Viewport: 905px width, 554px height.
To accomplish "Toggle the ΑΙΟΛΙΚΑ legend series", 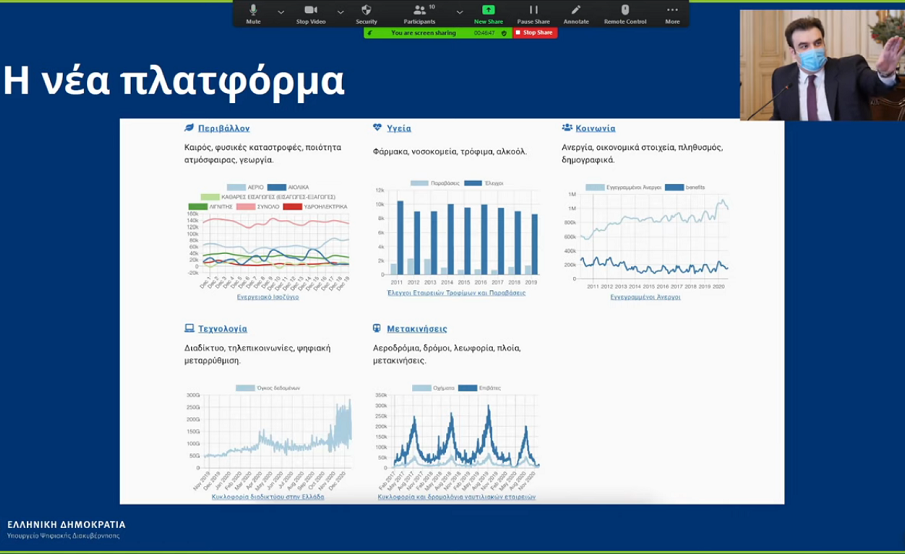I will click(x=277, y=188).
